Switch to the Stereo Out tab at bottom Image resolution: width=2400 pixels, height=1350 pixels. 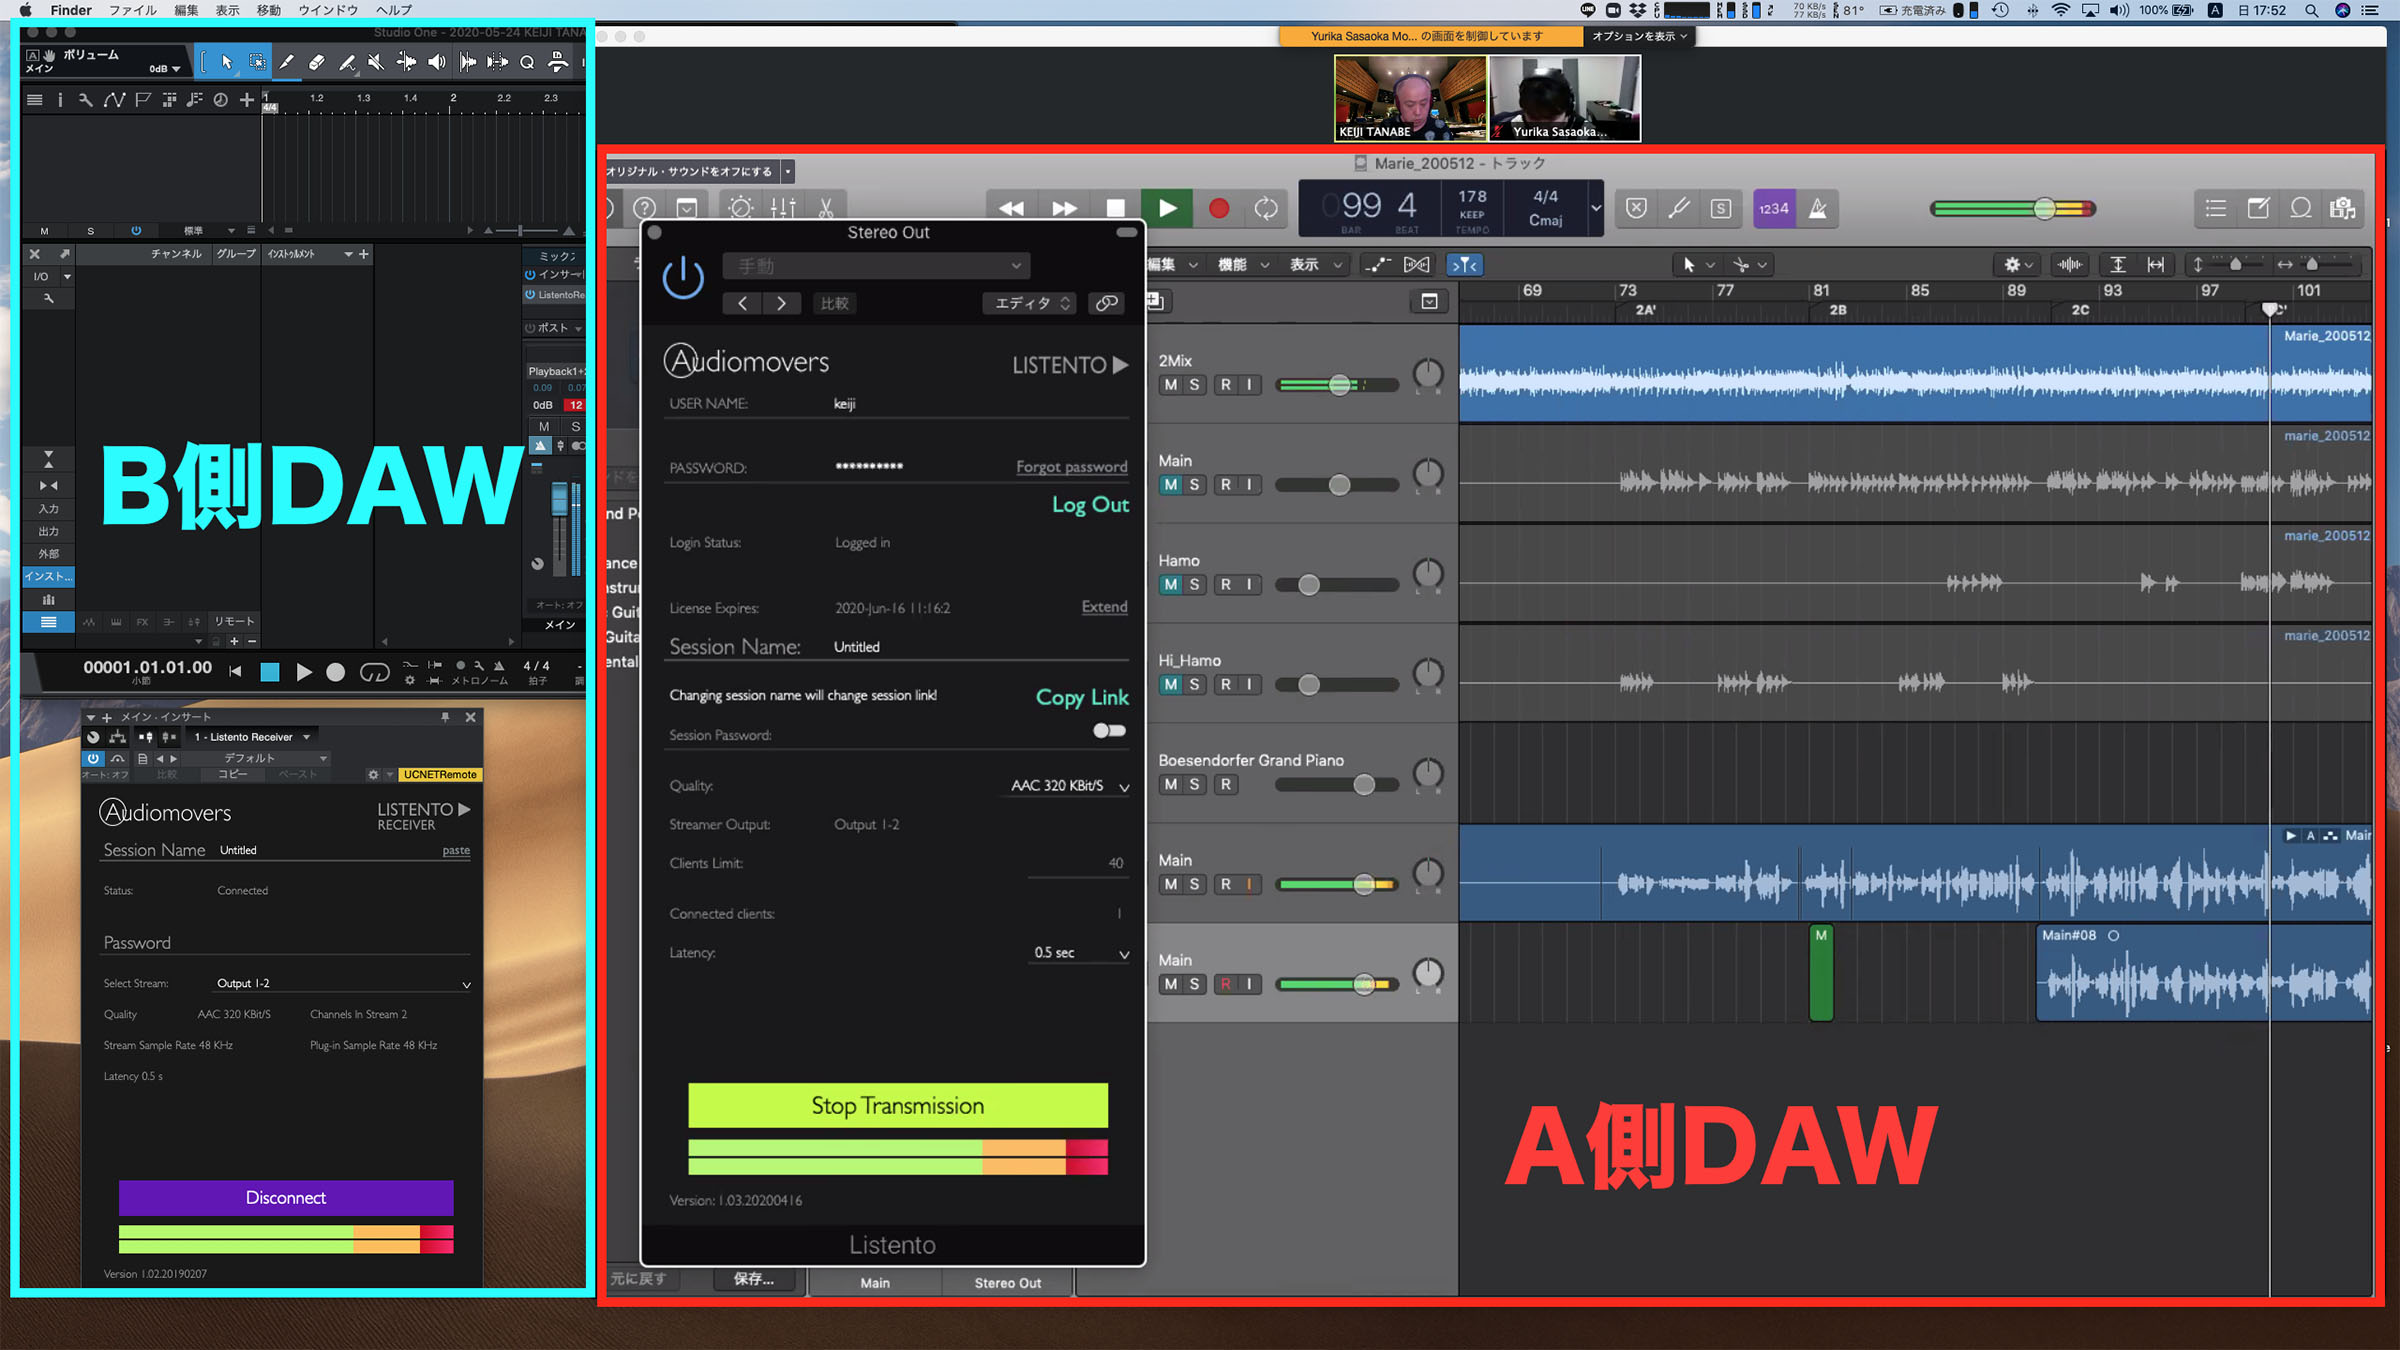pyautogui.click(x=1007, y=1283)
